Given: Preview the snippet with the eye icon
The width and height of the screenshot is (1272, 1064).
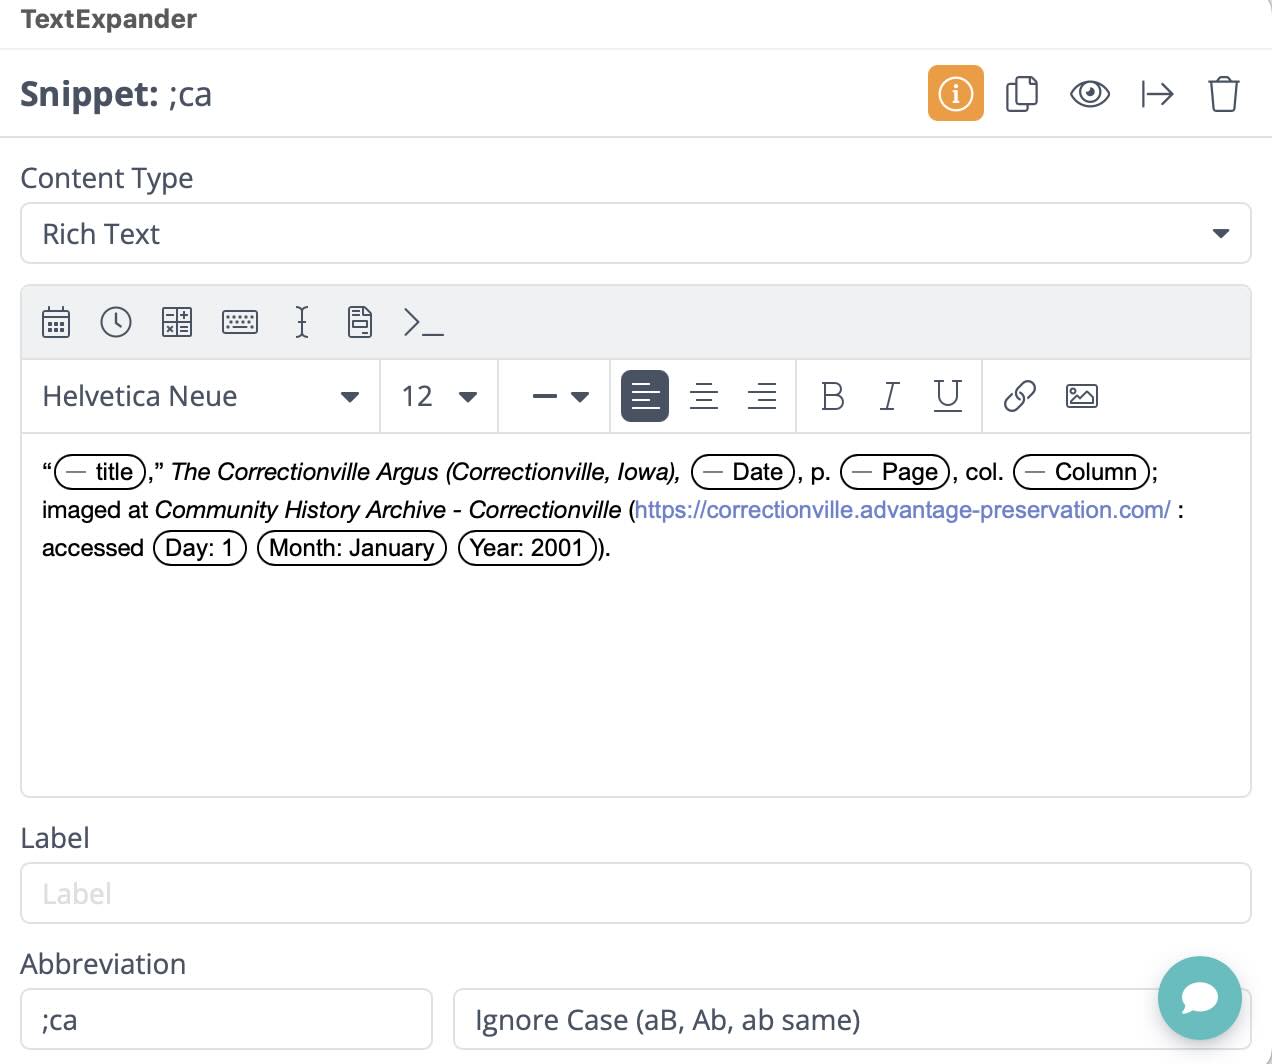Looking at the screenshot, I should [1089, 94].
